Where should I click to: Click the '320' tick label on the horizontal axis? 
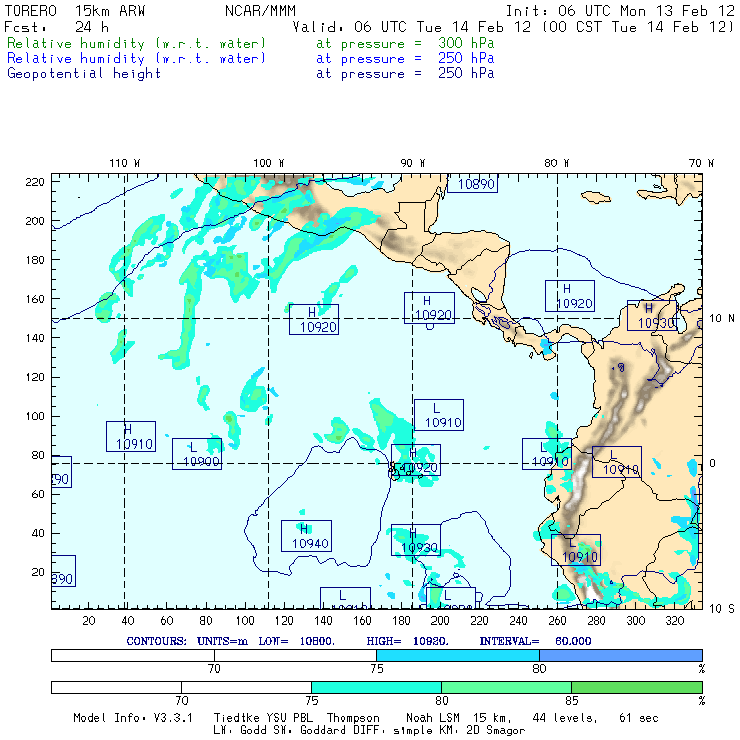point(675,621)
